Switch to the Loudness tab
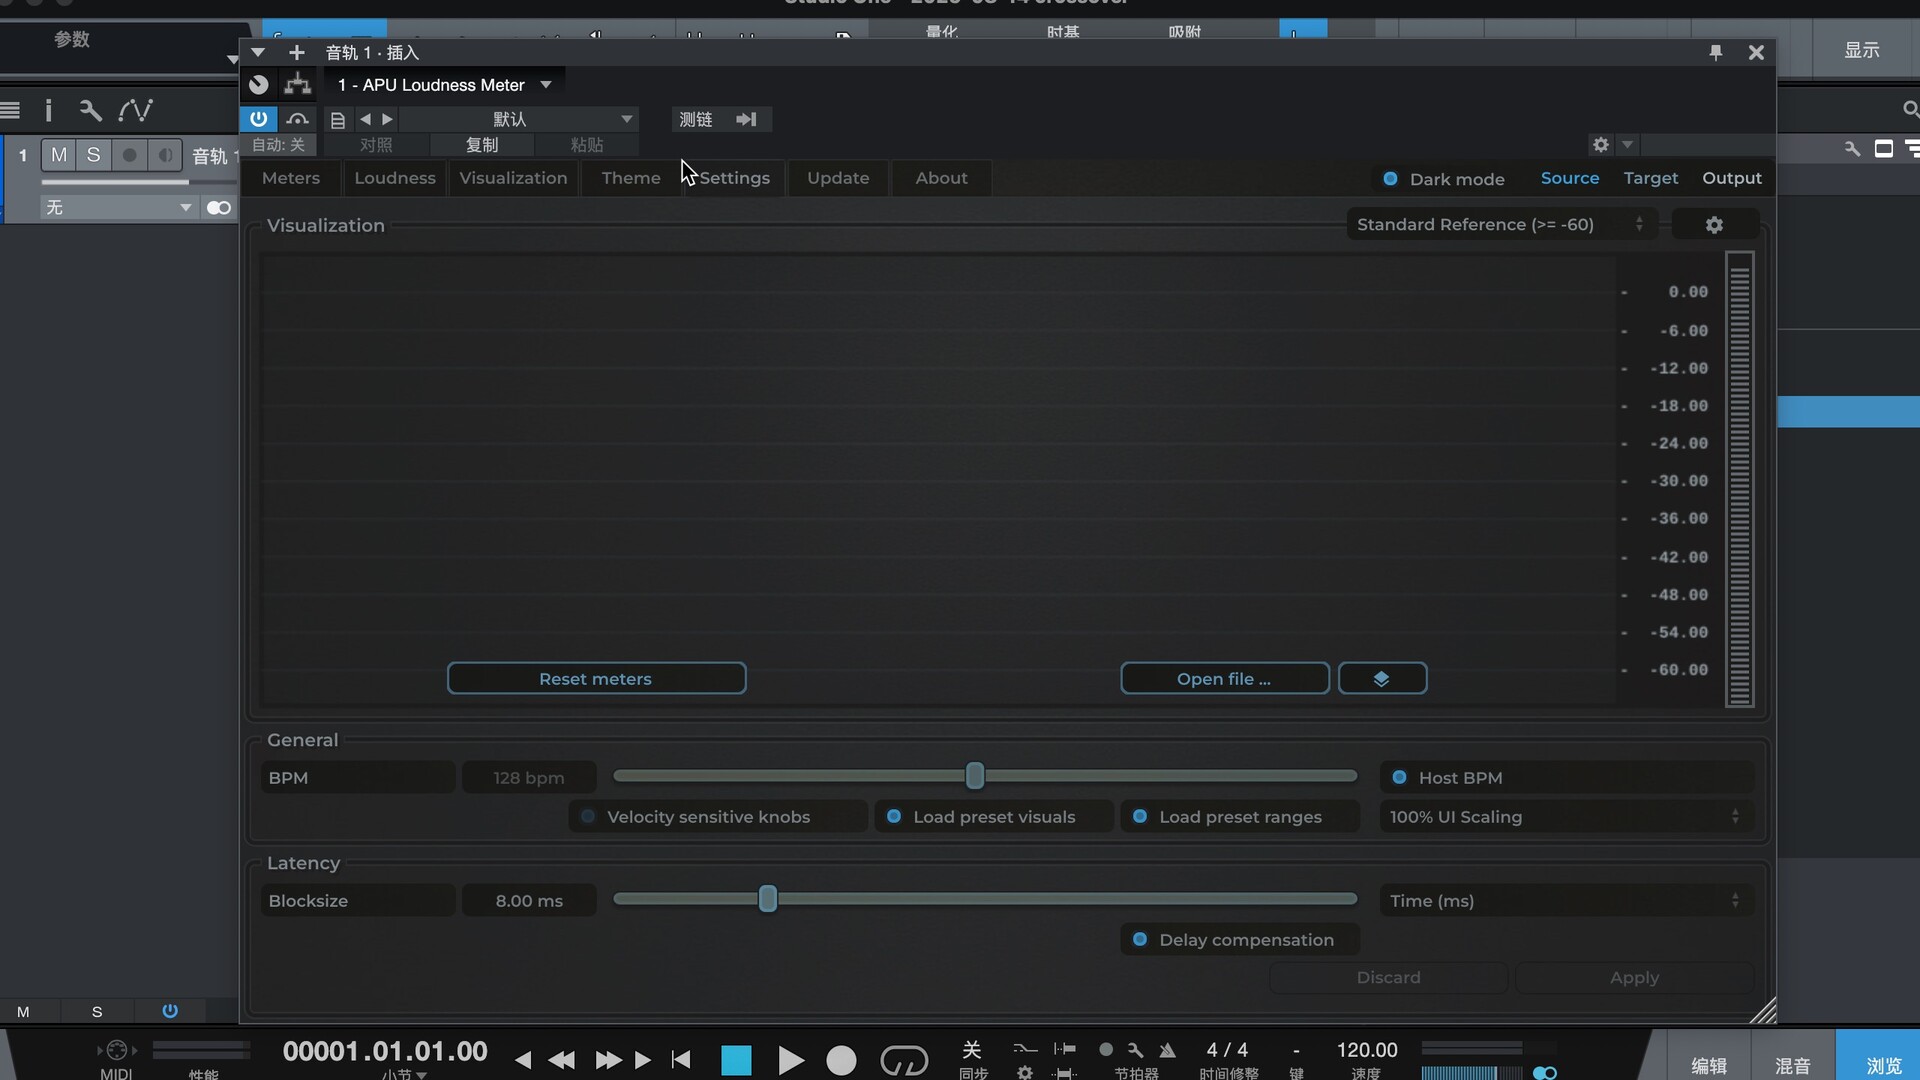This screenshot has width=1920, height=1080. click(395, 178)
